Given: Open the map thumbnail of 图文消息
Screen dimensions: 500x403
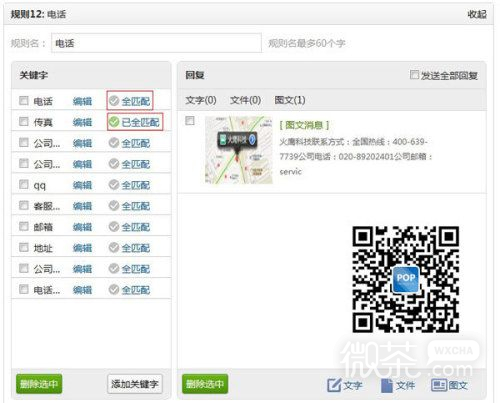Looking at the screenshot, I should click(x=239, y=150).
